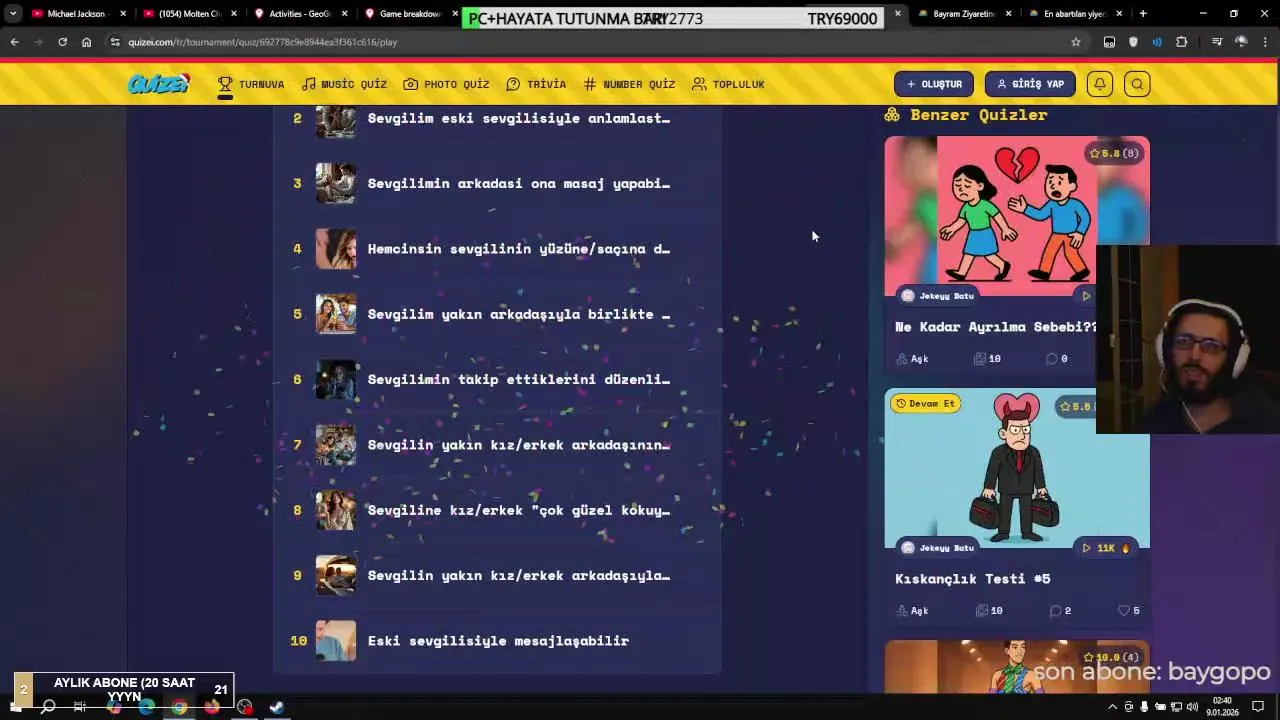Go back in browser history

click(x=14, y=42)
